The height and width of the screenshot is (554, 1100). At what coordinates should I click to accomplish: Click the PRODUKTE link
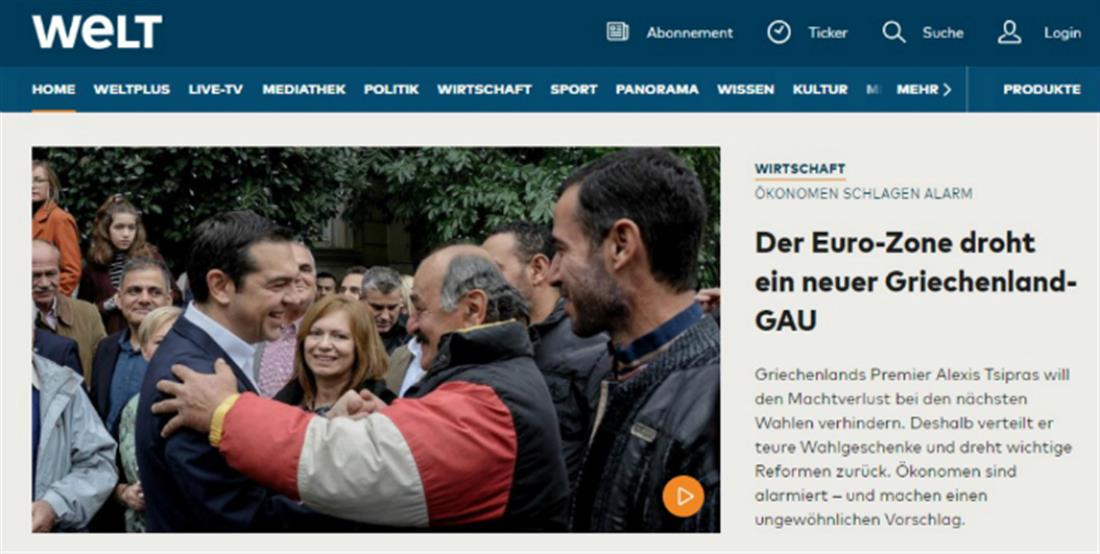(x=1042, y=90)
